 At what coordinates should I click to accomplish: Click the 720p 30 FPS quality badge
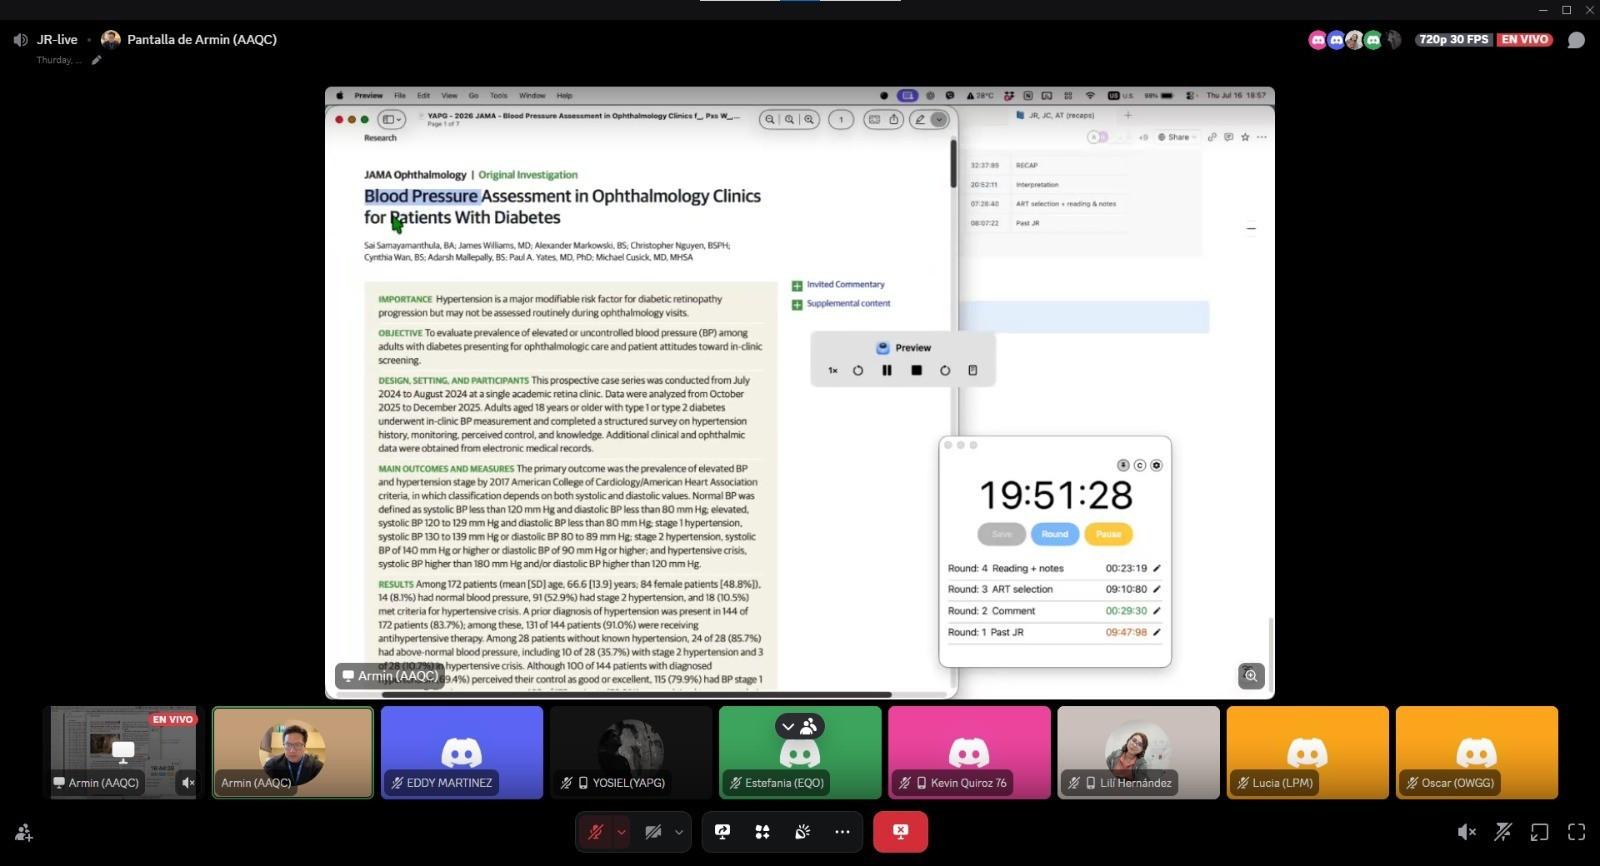tap(1454, 40)
